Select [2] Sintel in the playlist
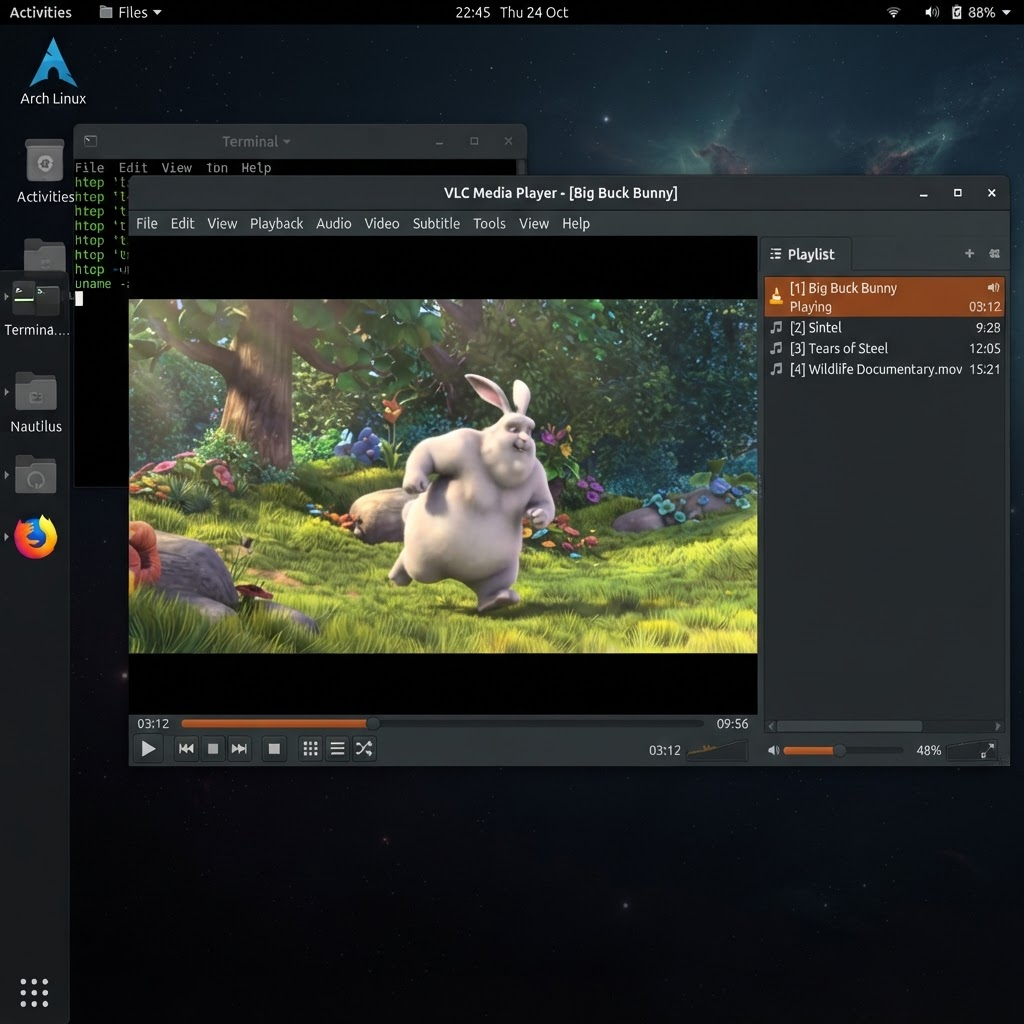1024x1024 pixels. pyautogui.click(x=884, y=327)
